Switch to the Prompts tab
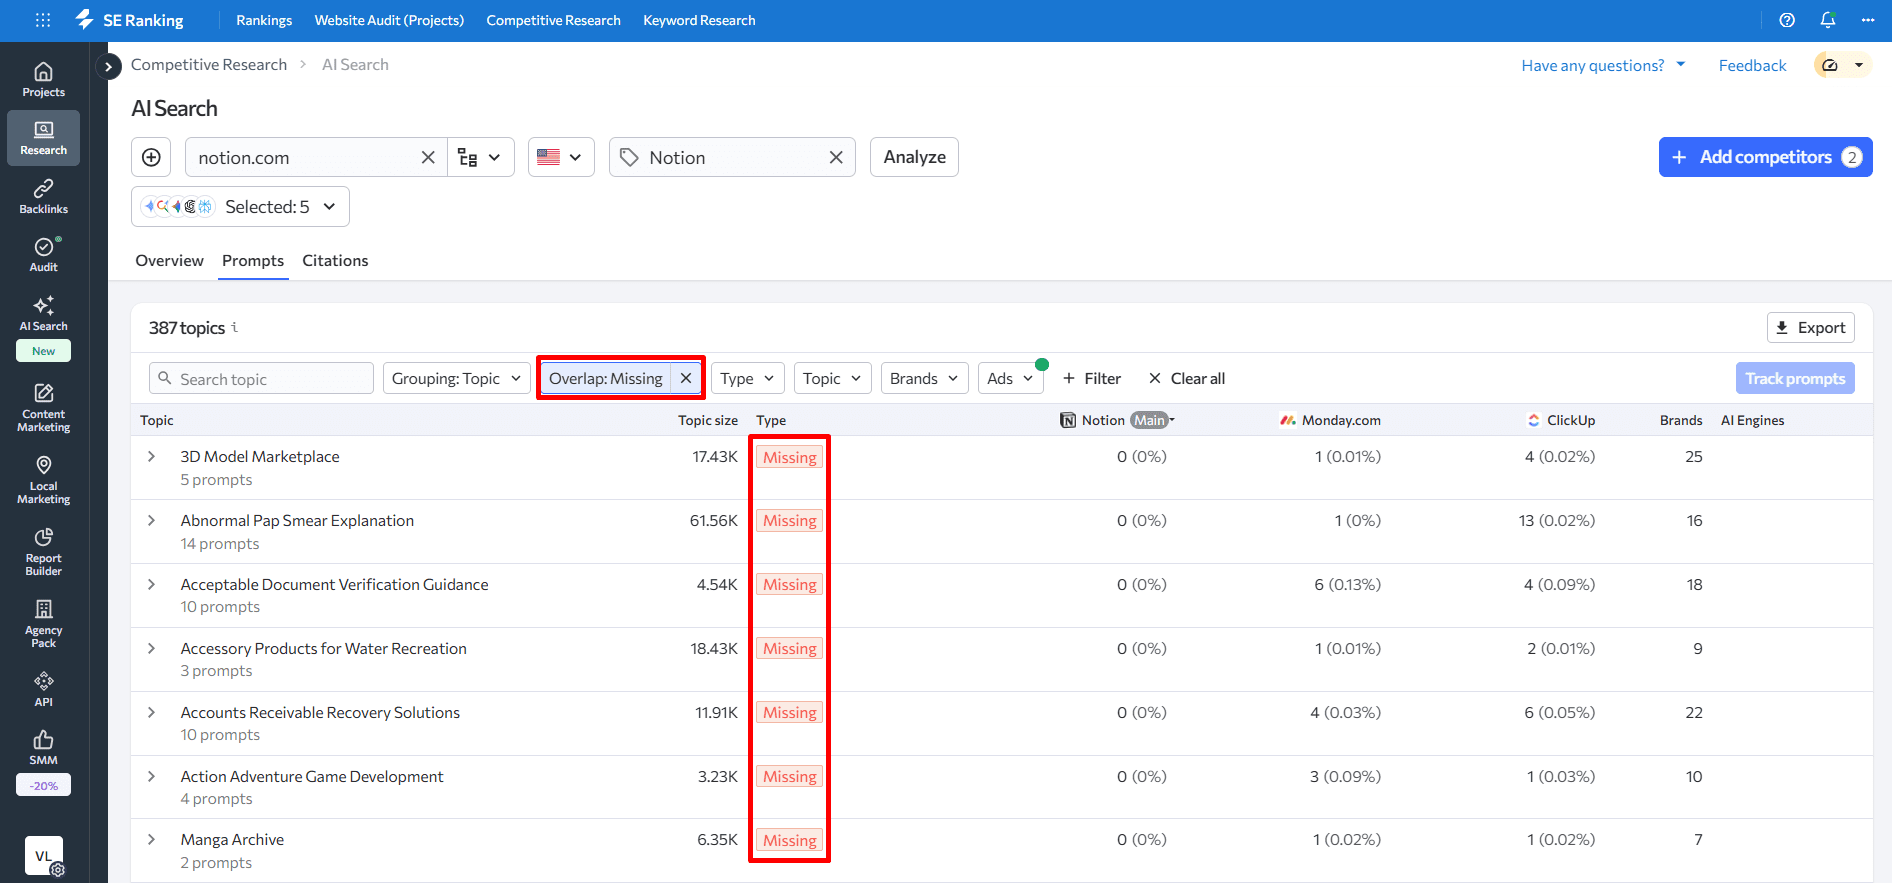The width and height of the screenshot is (1892, 883). [x=253, y=260]
